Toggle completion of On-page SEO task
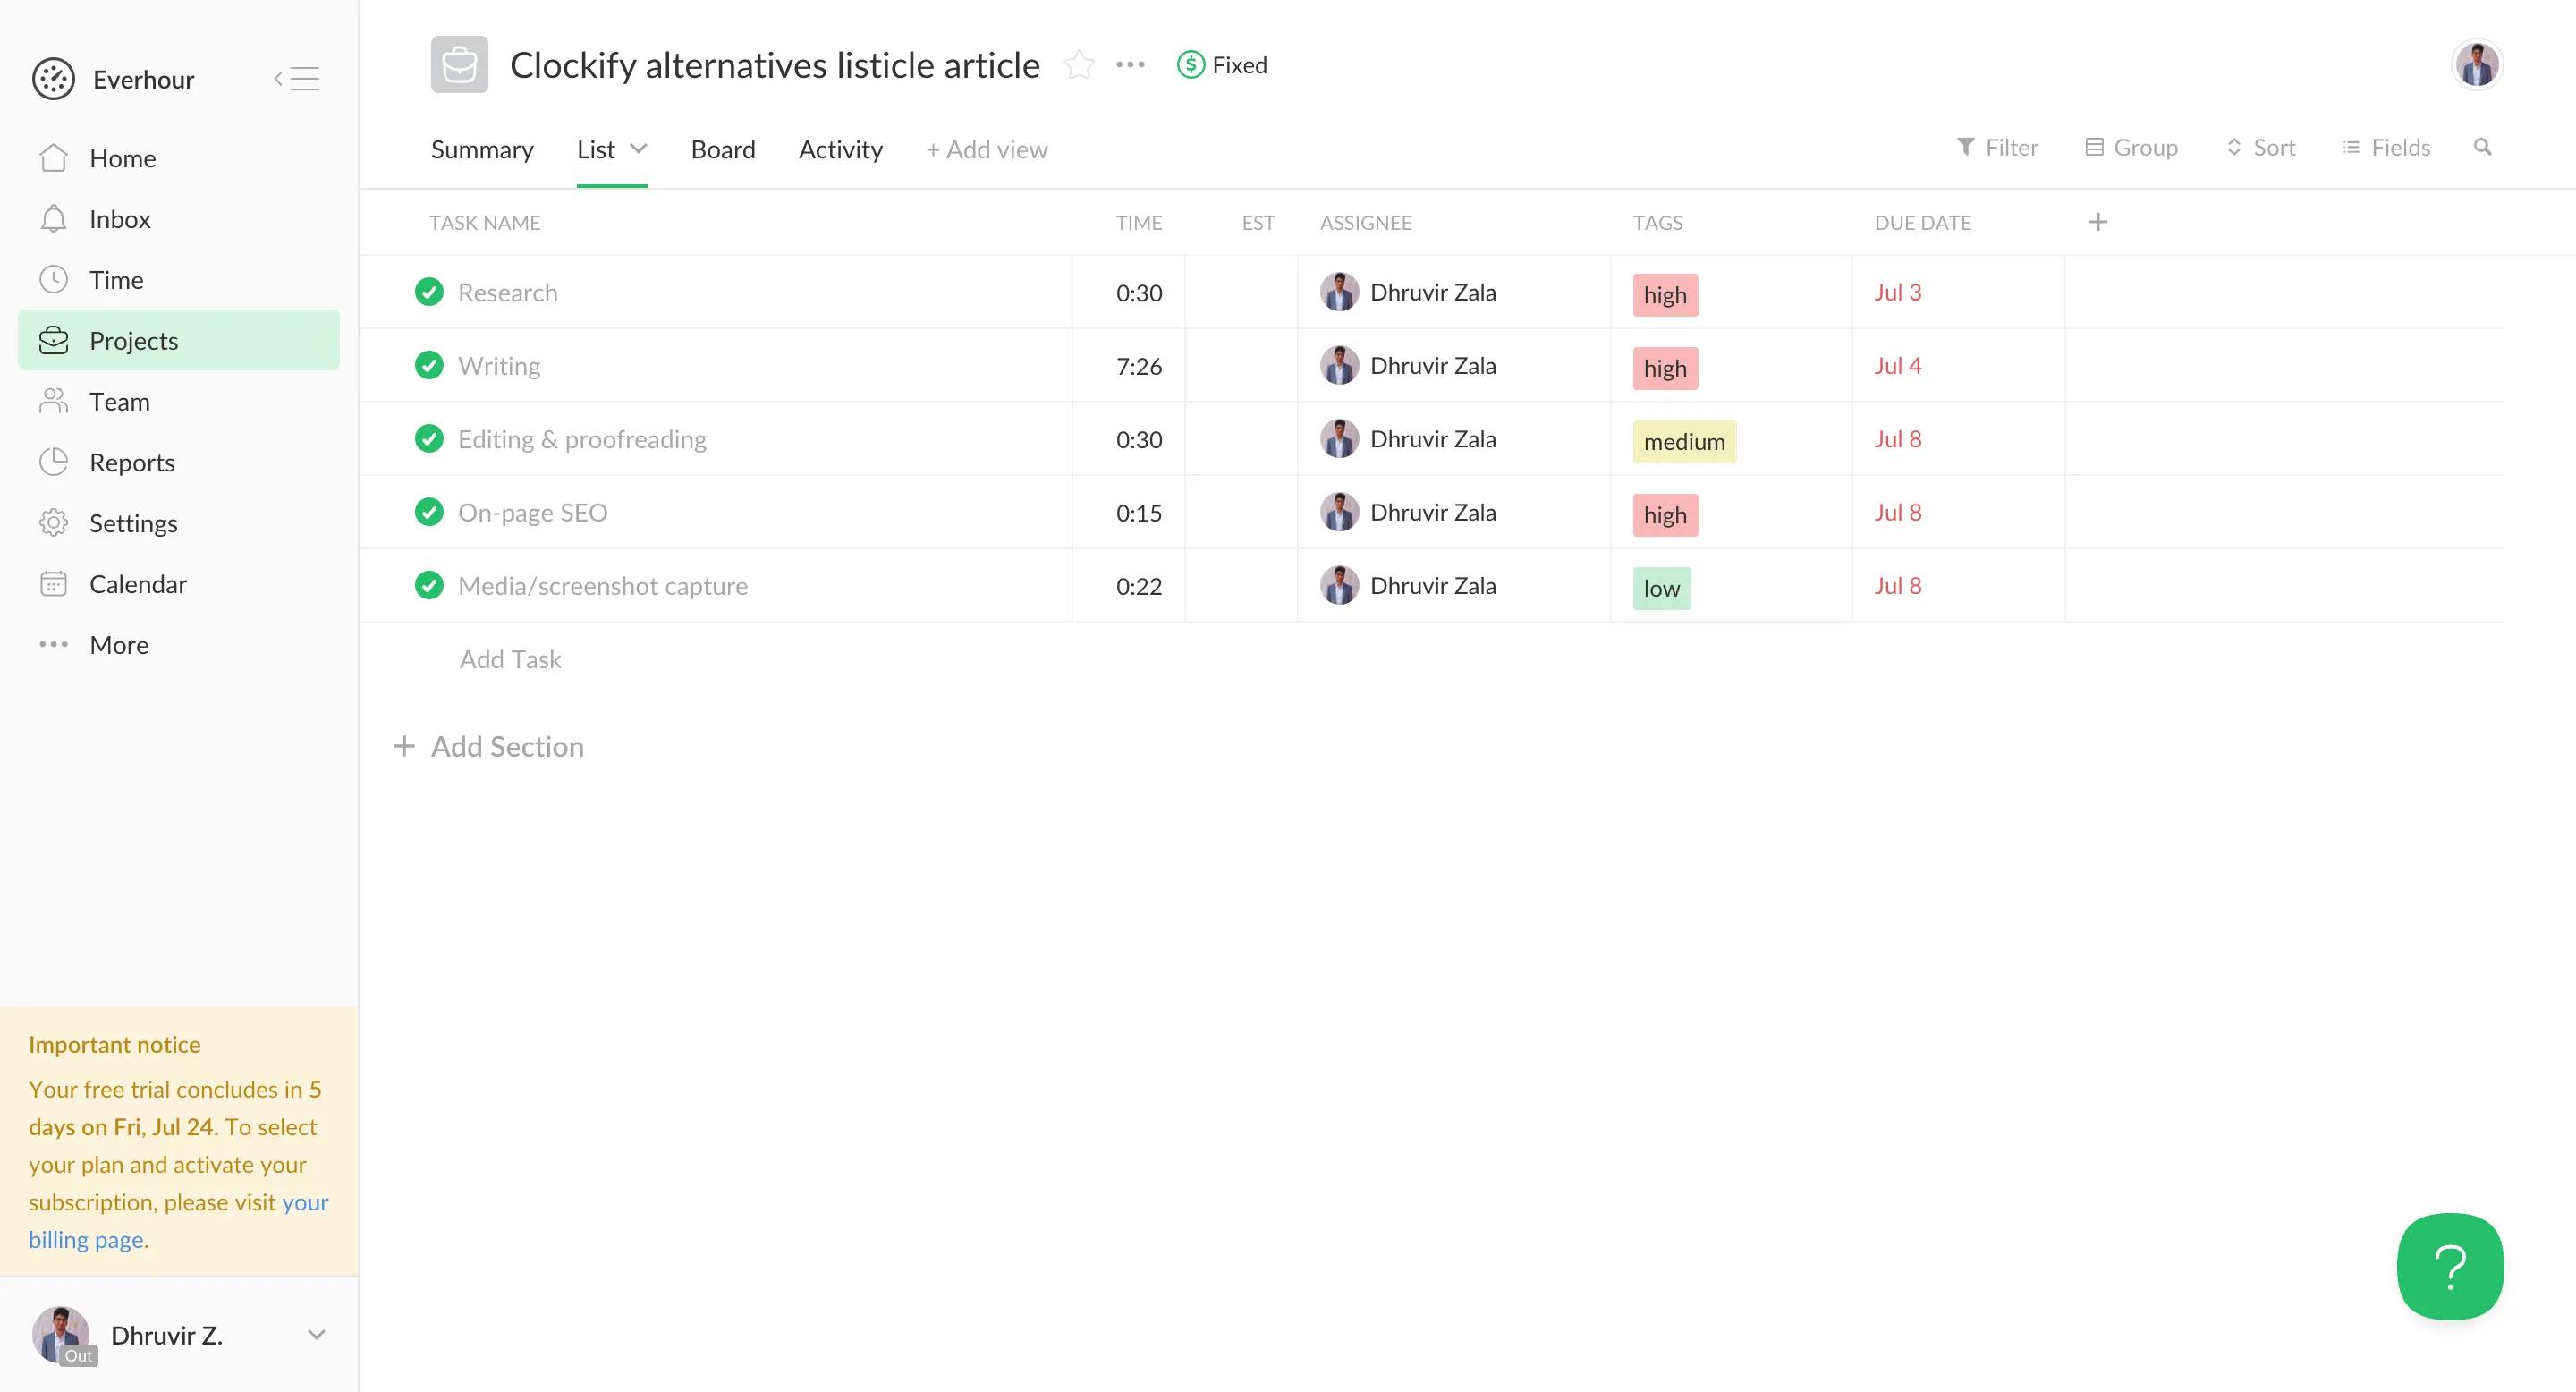 click(429, 512)
